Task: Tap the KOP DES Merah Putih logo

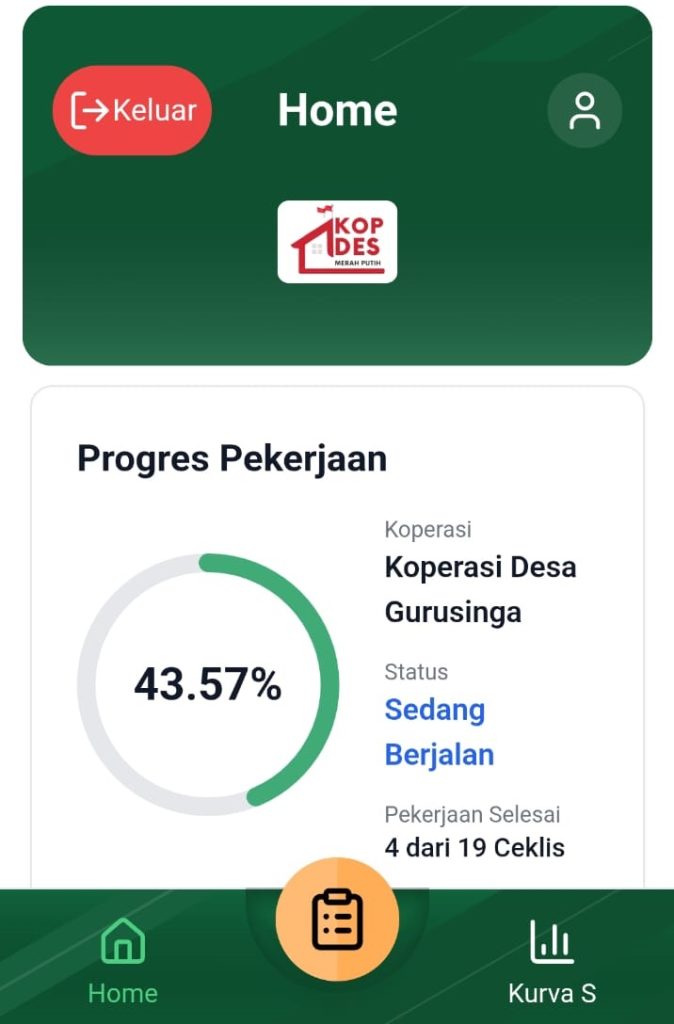Action: coord(337,242)
